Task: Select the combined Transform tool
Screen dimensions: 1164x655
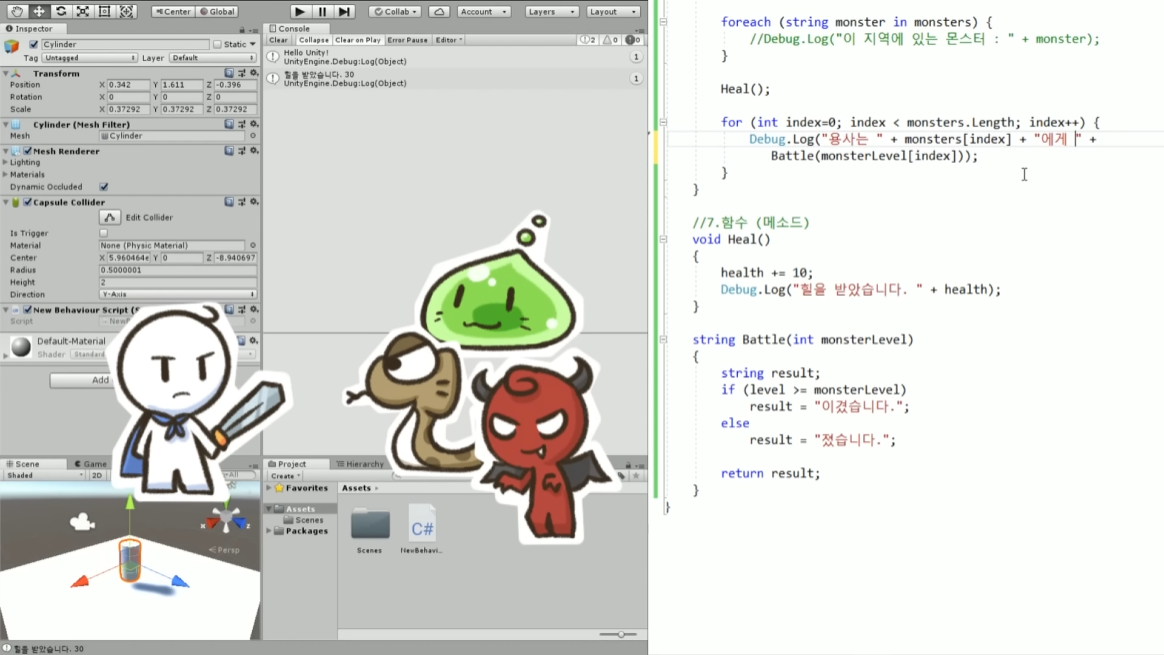Action: 127,11
